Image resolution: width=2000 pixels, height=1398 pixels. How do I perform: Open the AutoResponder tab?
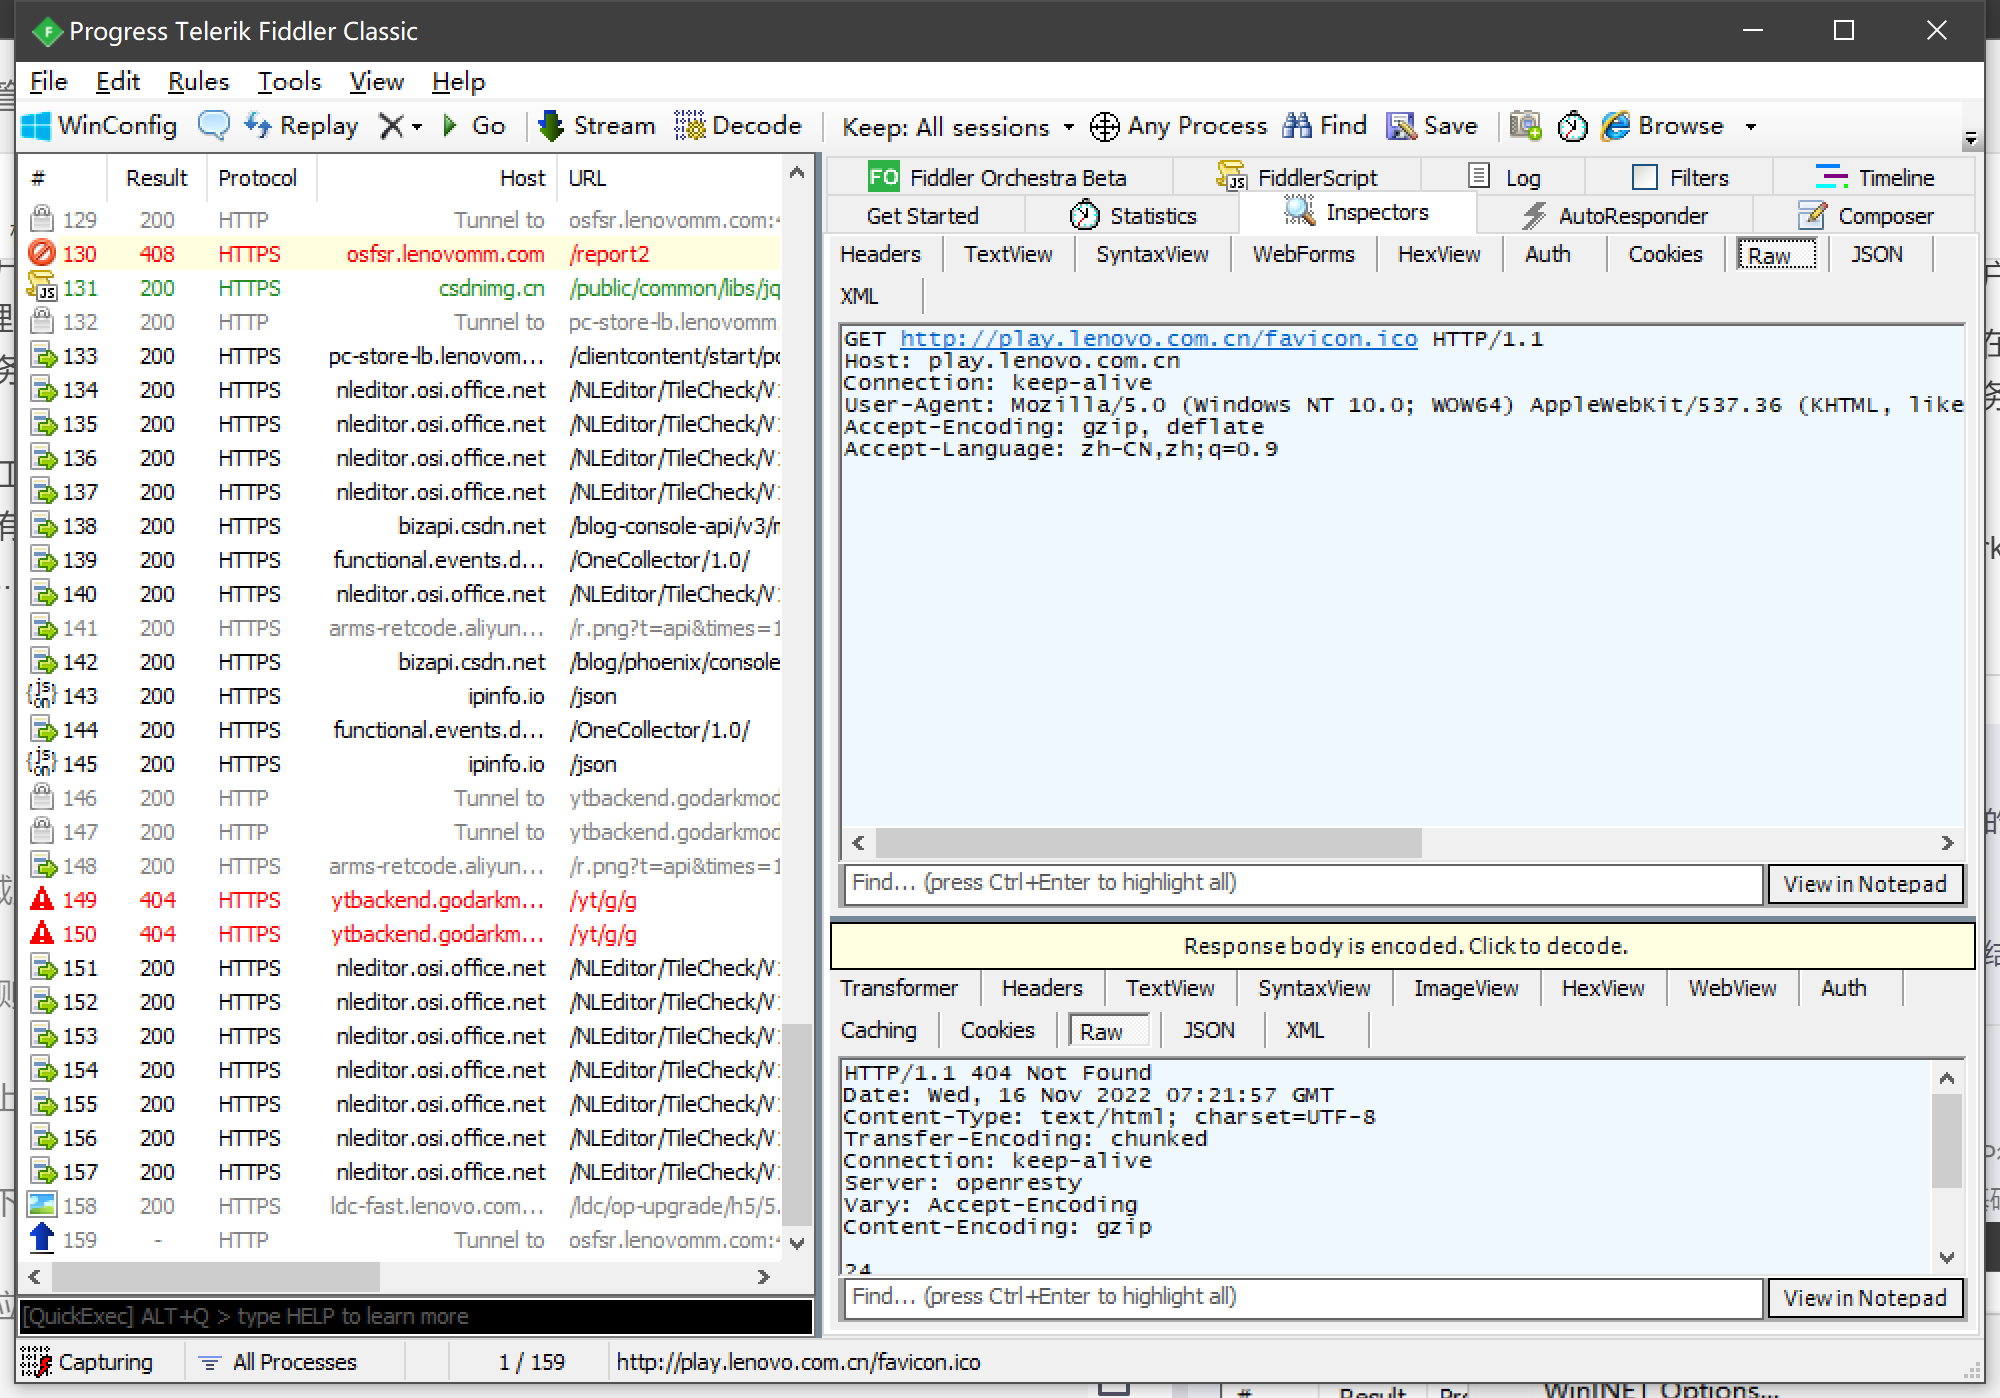(1614, 216)
